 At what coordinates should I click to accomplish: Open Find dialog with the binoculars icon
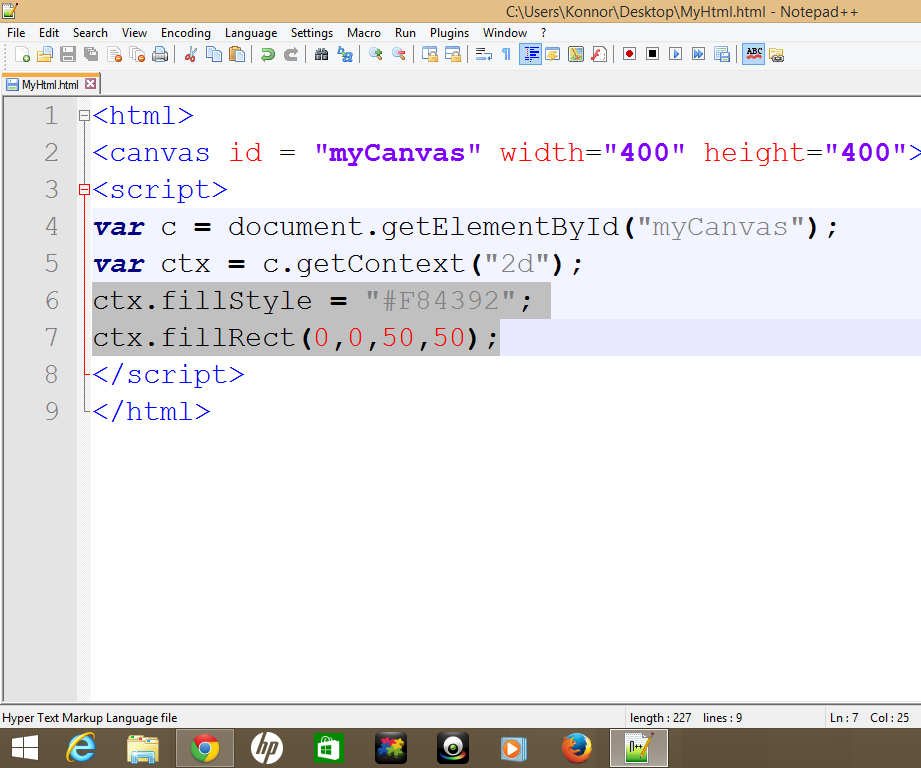[320, 54]
